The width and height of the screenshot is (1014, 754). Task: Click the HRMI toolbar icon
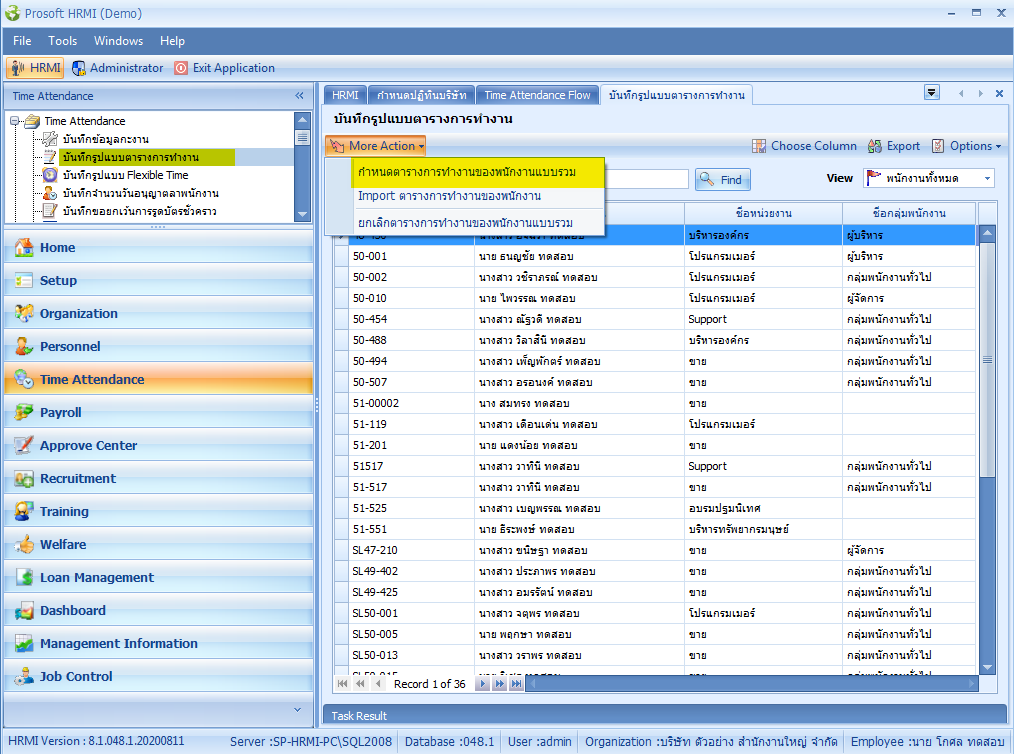17,68
